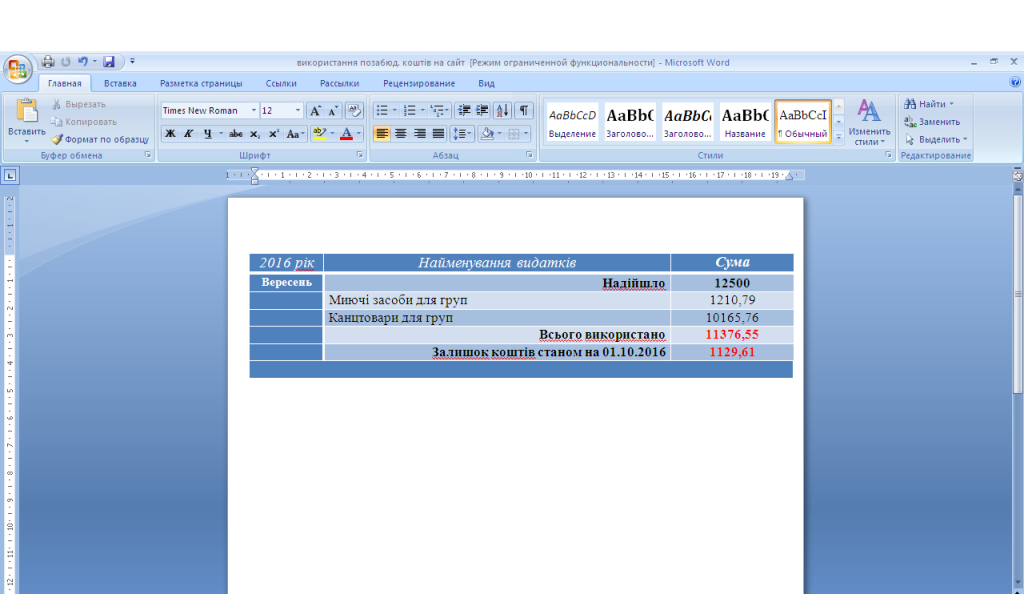The image size is (1024, 594).
Task: Click the red font color swatch
Action: click(x=346, y=133)
